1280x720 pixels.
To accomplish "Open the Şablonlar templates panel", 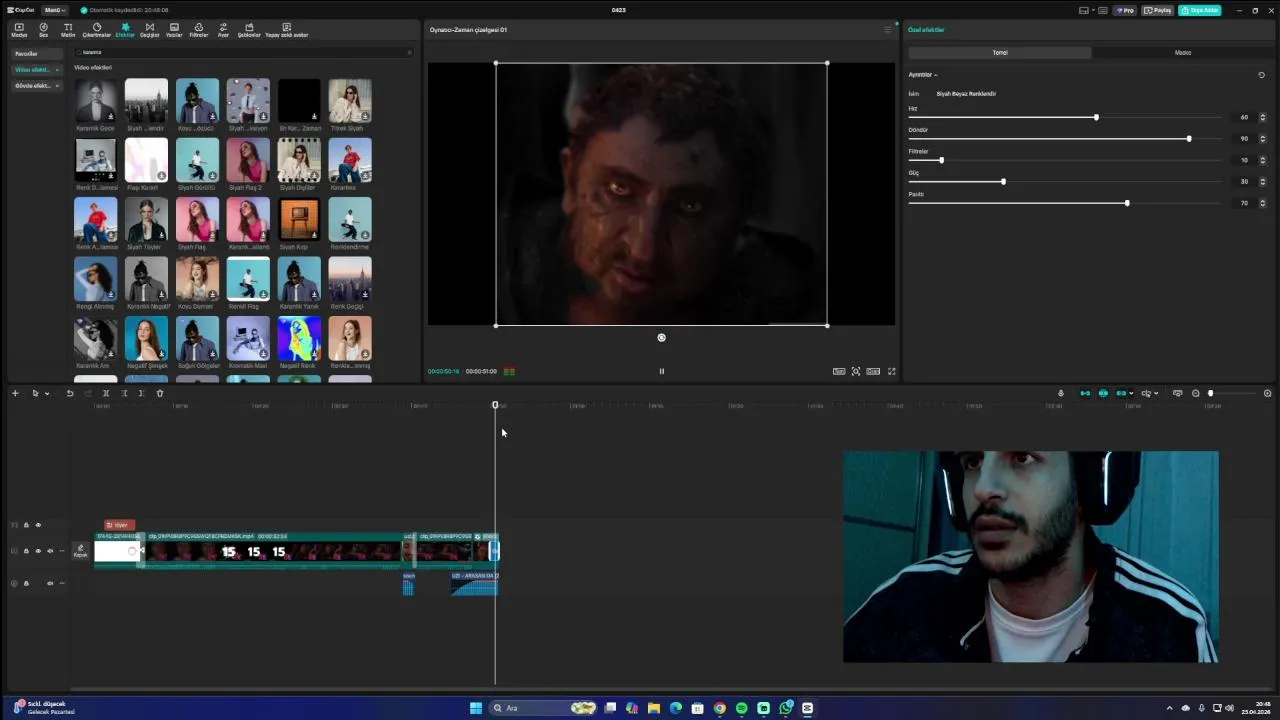I will 249,30.
